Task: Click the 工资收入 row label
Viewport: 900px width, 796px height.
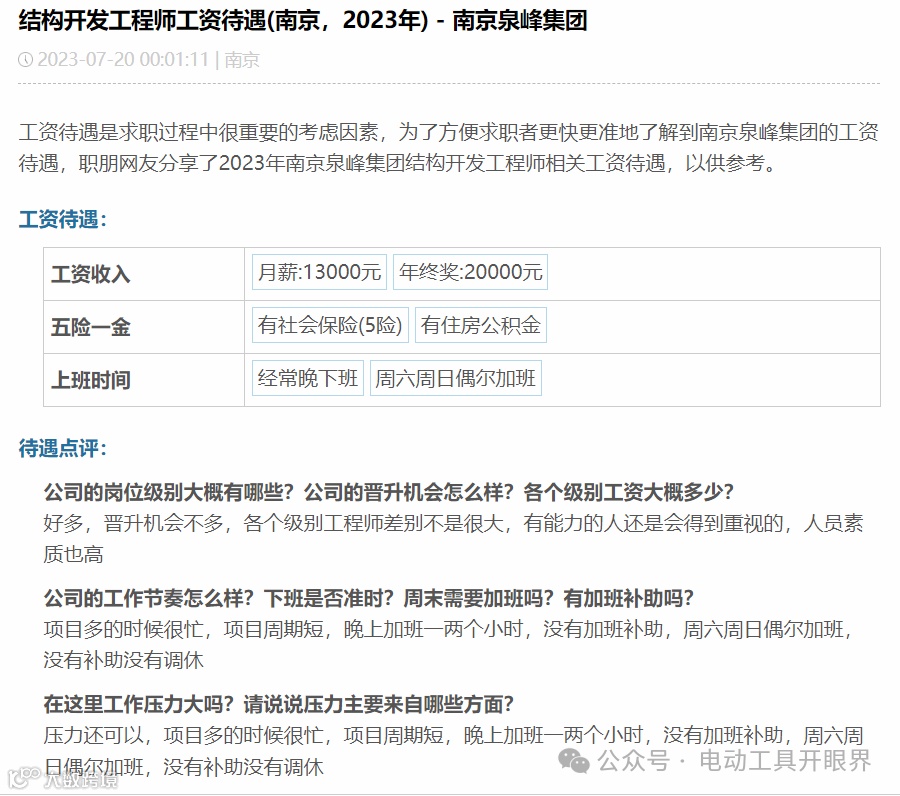Action: tap(91, 274)
